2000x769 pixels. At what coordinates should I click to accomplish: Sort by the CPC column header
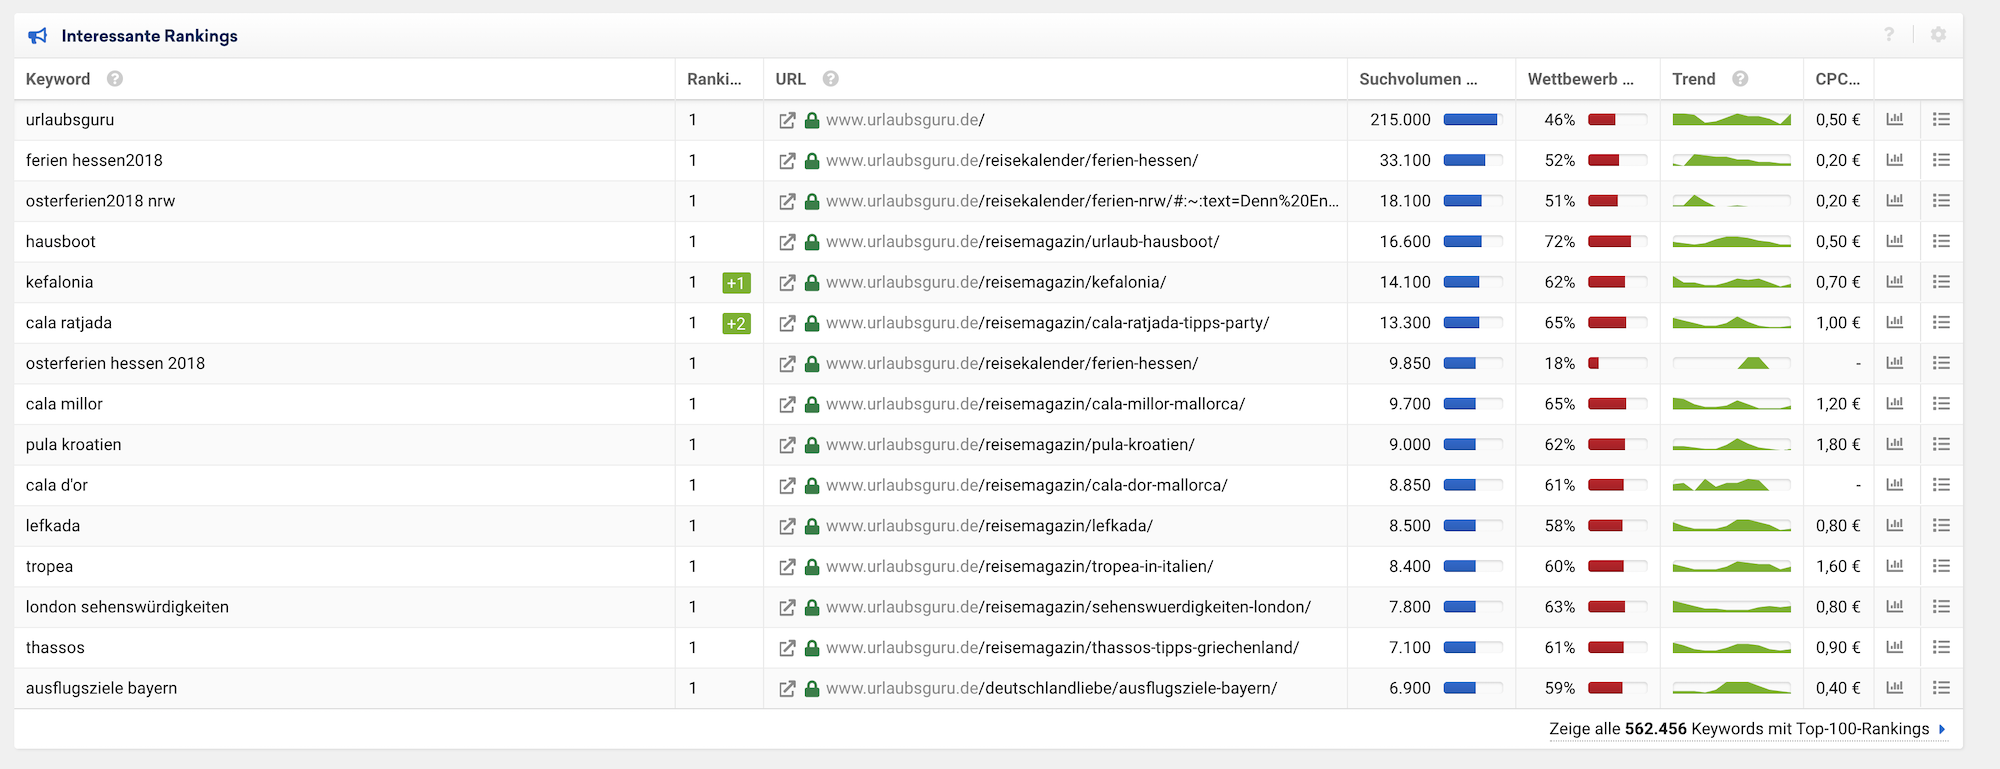click(1838, 79)
